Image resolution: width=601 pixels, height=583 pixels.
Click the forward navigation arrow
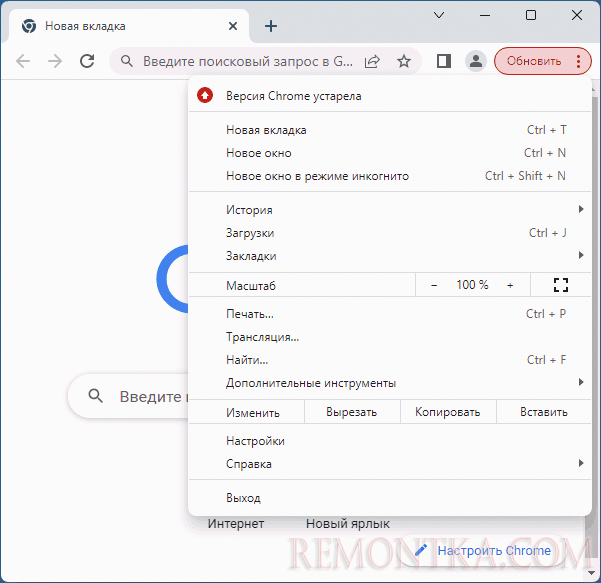coord(55,61)
